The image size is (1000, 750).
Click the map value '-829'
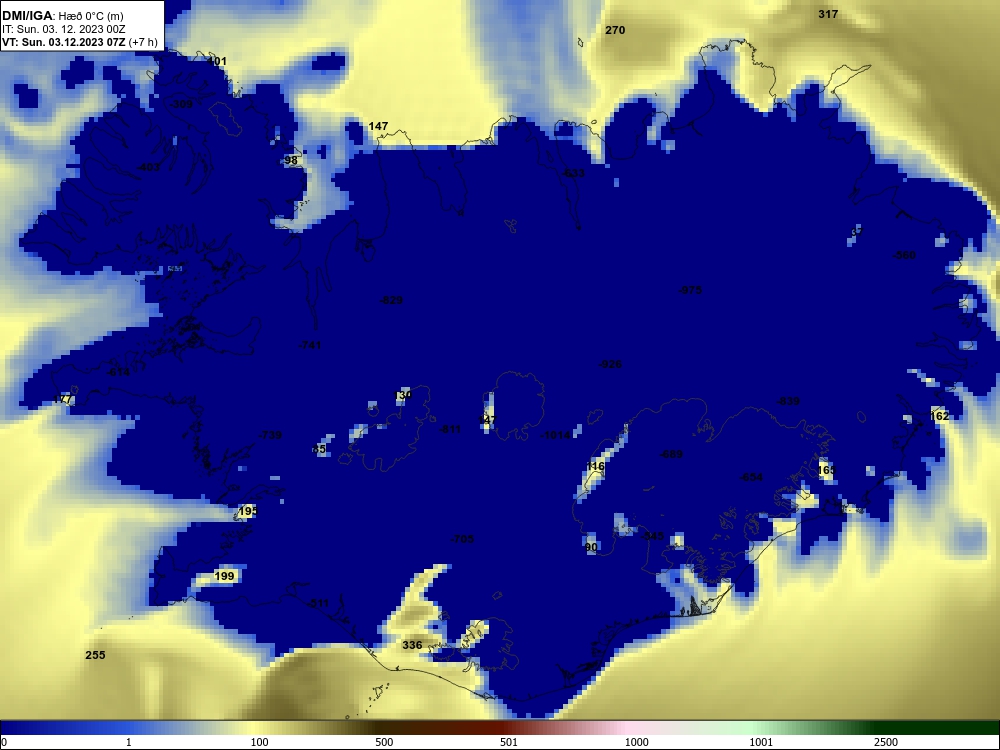[x=390, y=300]
